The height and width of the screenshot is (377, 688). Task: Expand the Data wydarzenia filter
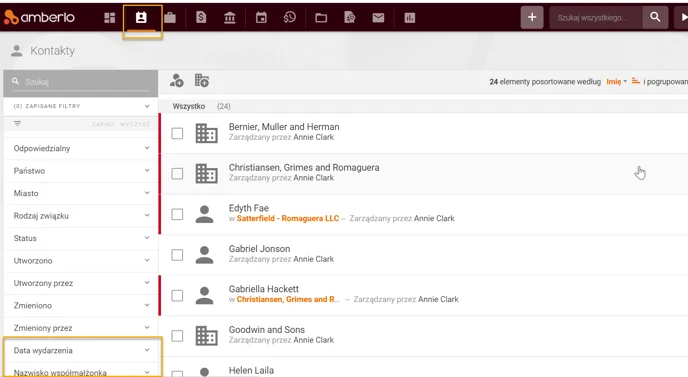(x=81, y=350)
